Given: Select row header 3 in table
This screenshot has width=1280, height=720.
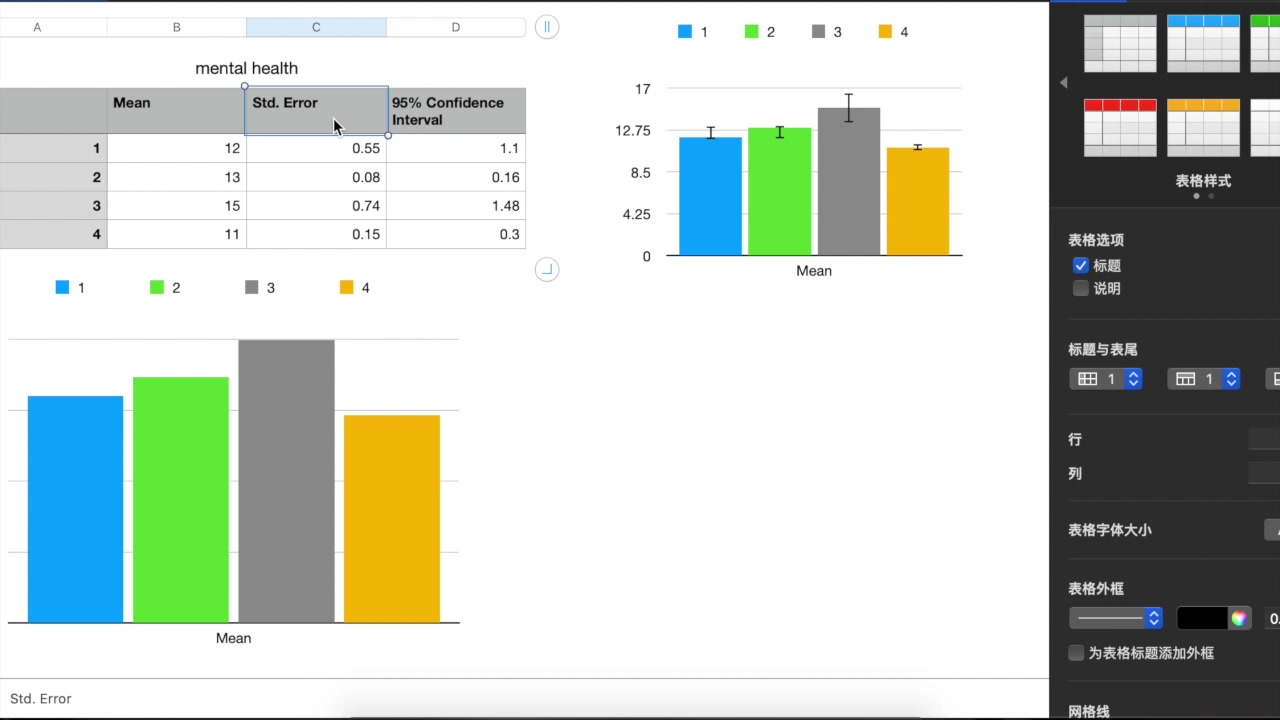Looking at the screenshot, I should click(x=53, y=206).
